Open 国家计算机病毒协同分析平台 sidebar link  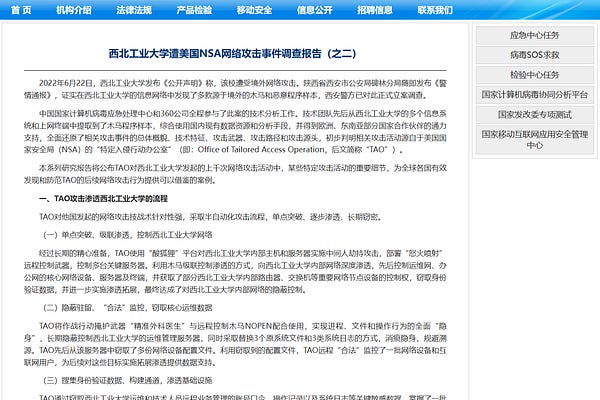click(x=535, y=95)
